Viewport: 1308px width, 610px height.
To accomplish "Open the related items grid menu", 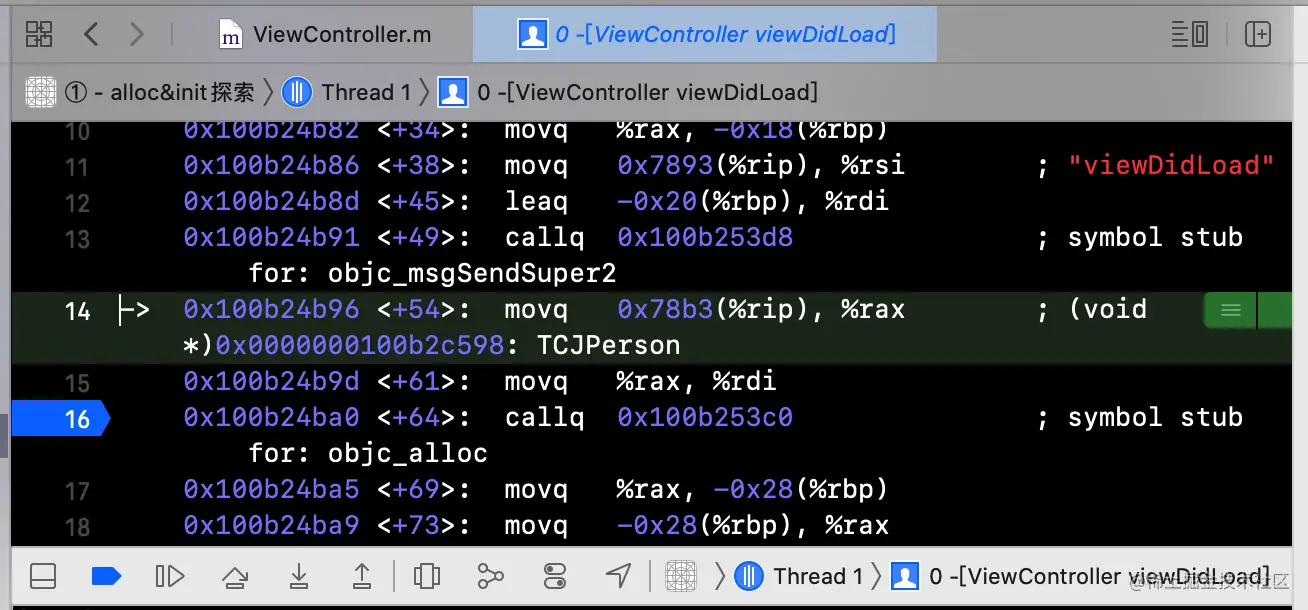I will coord(39,34).
